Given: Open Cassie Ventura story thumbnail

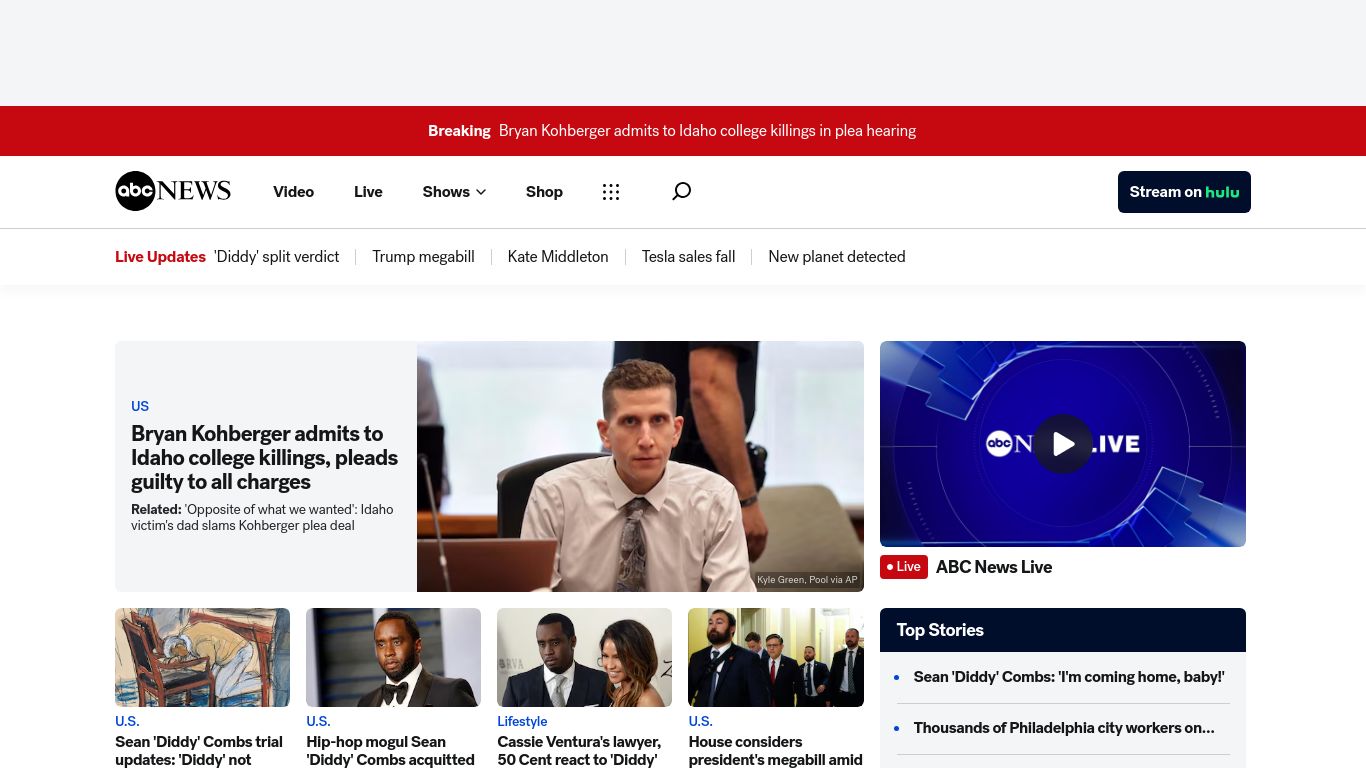Looking at the screenshot, I should coord(584,657).
